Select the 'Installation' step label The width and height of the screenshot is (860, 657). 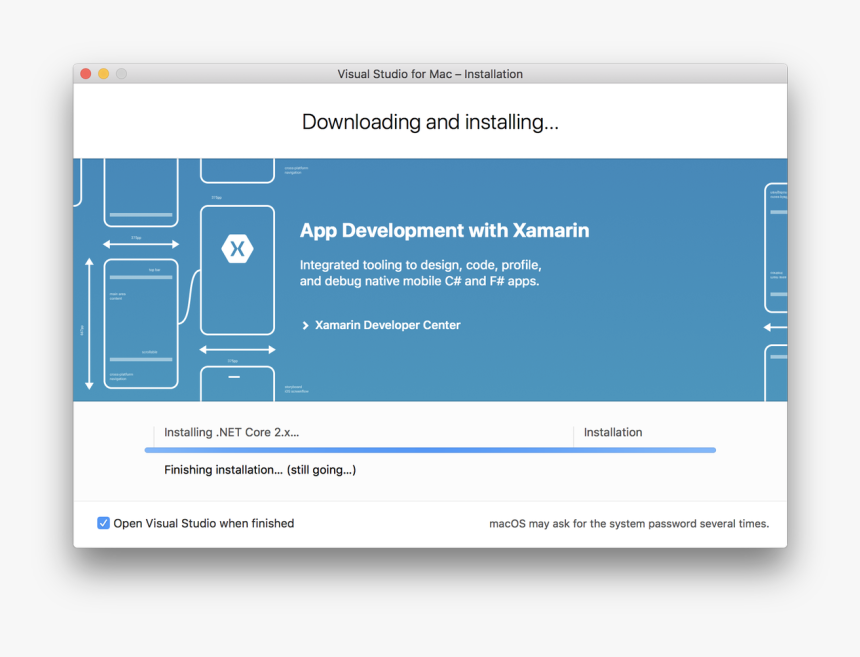click(x=612, y=433)
